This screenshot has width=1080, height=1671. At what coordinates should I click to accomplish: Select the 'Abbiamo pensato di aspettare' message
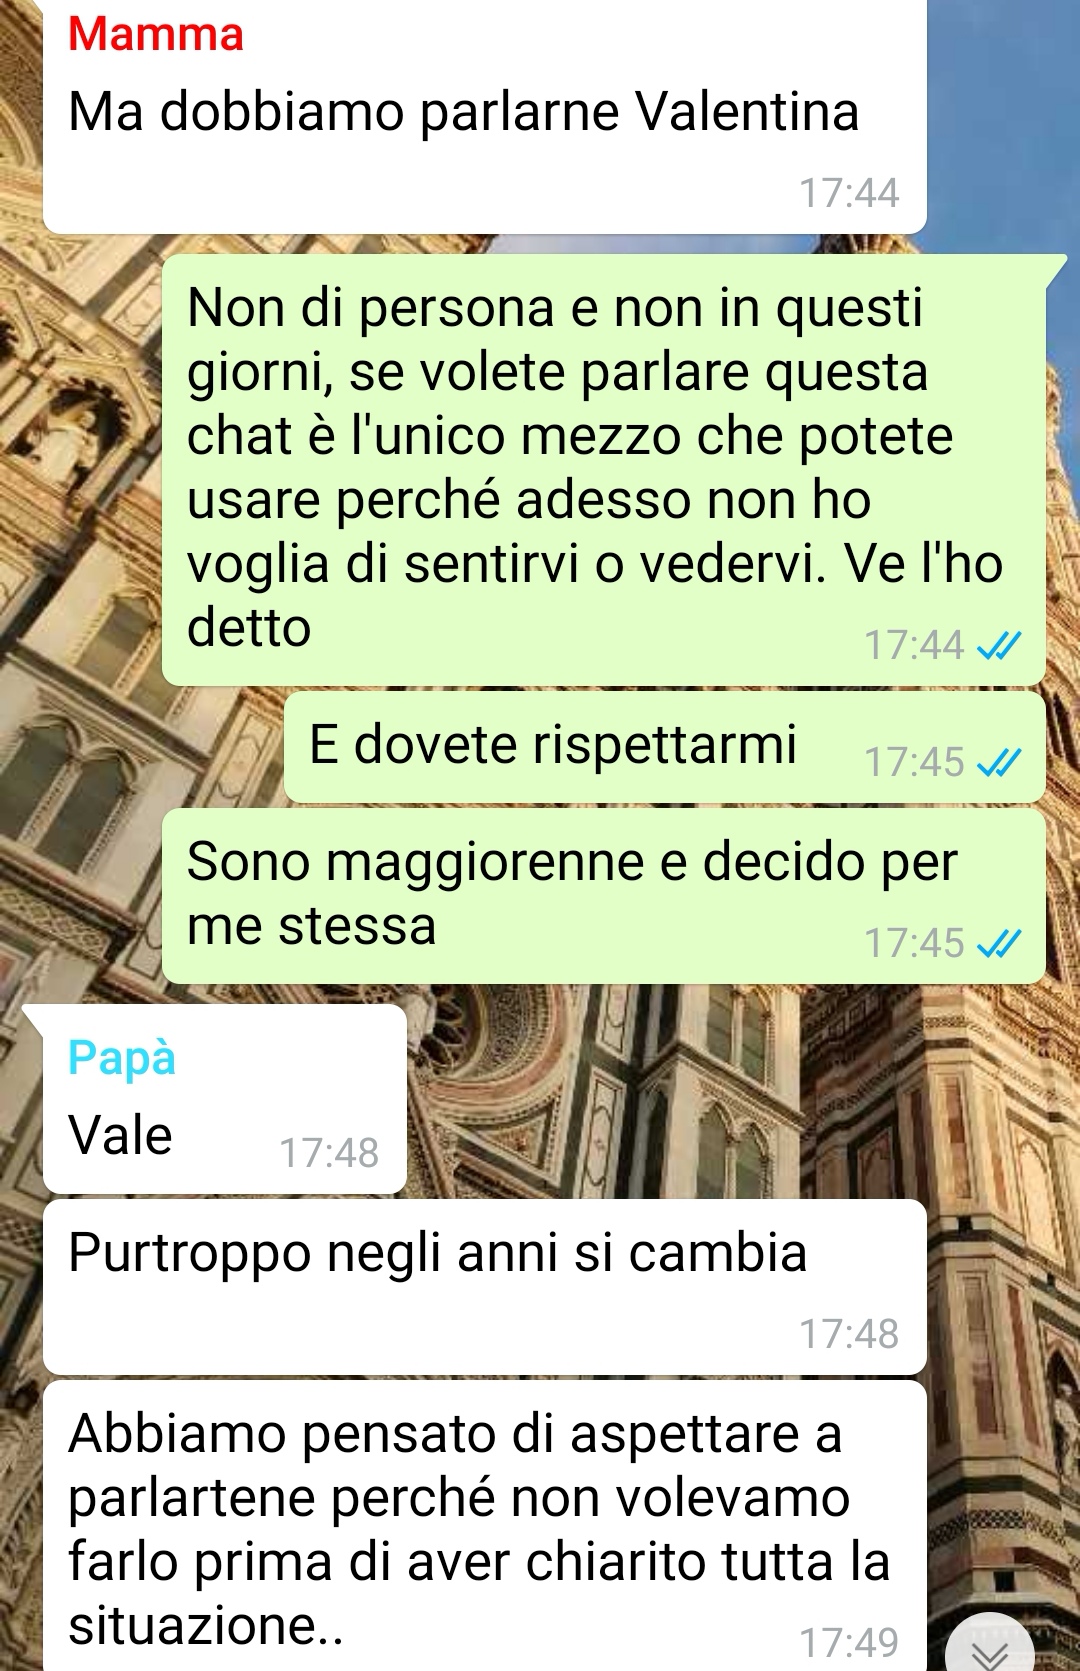coord(484,1525)
